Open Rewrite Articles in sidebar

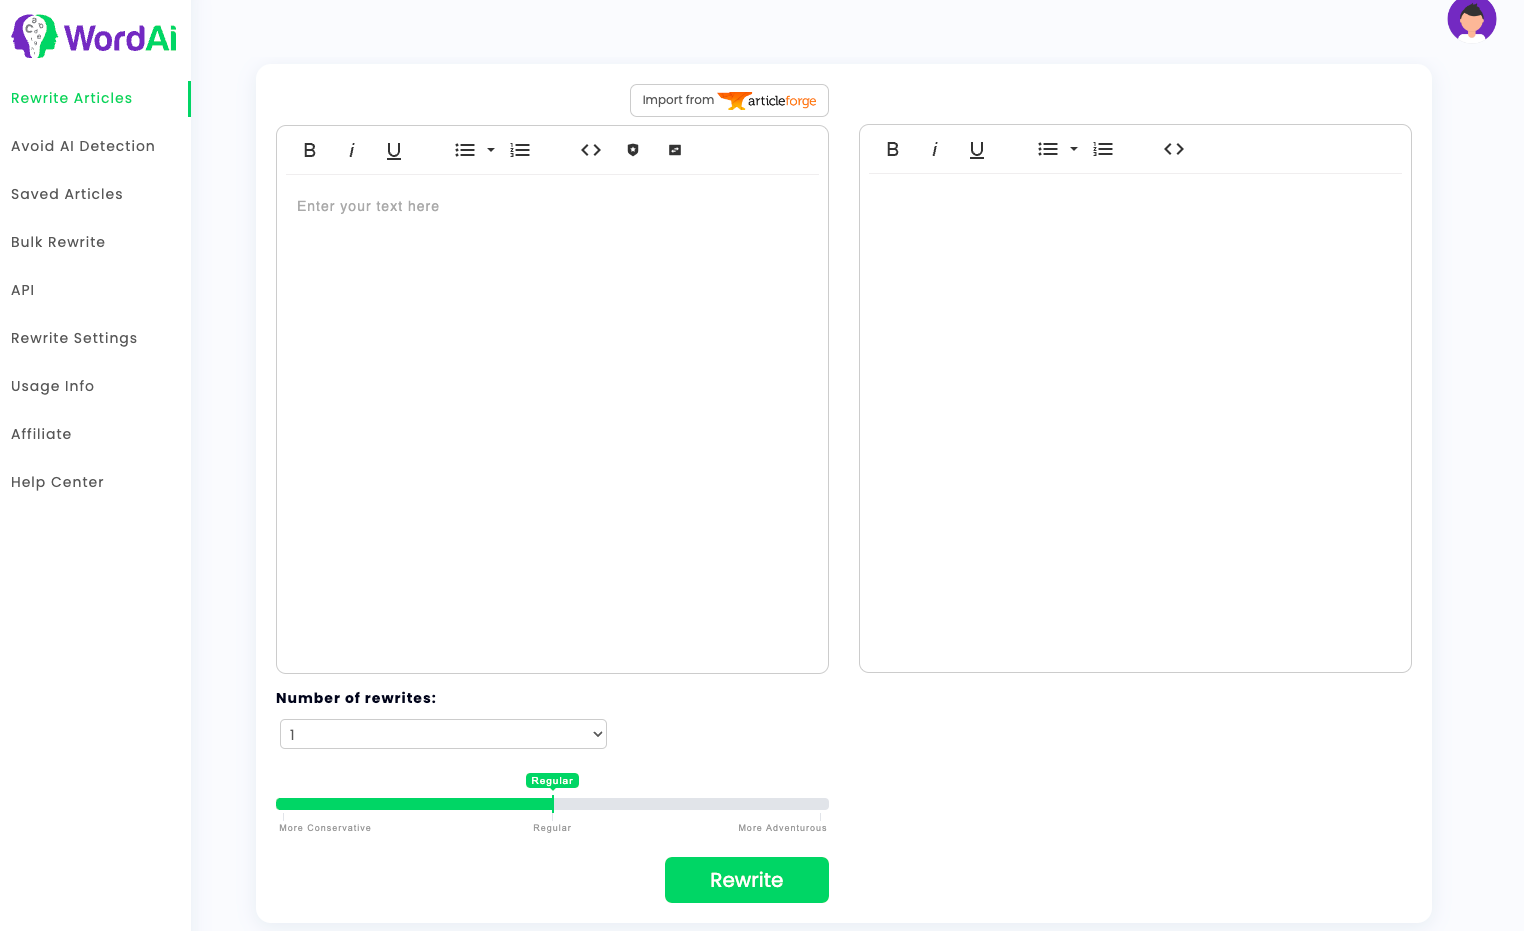pos(72,98)
